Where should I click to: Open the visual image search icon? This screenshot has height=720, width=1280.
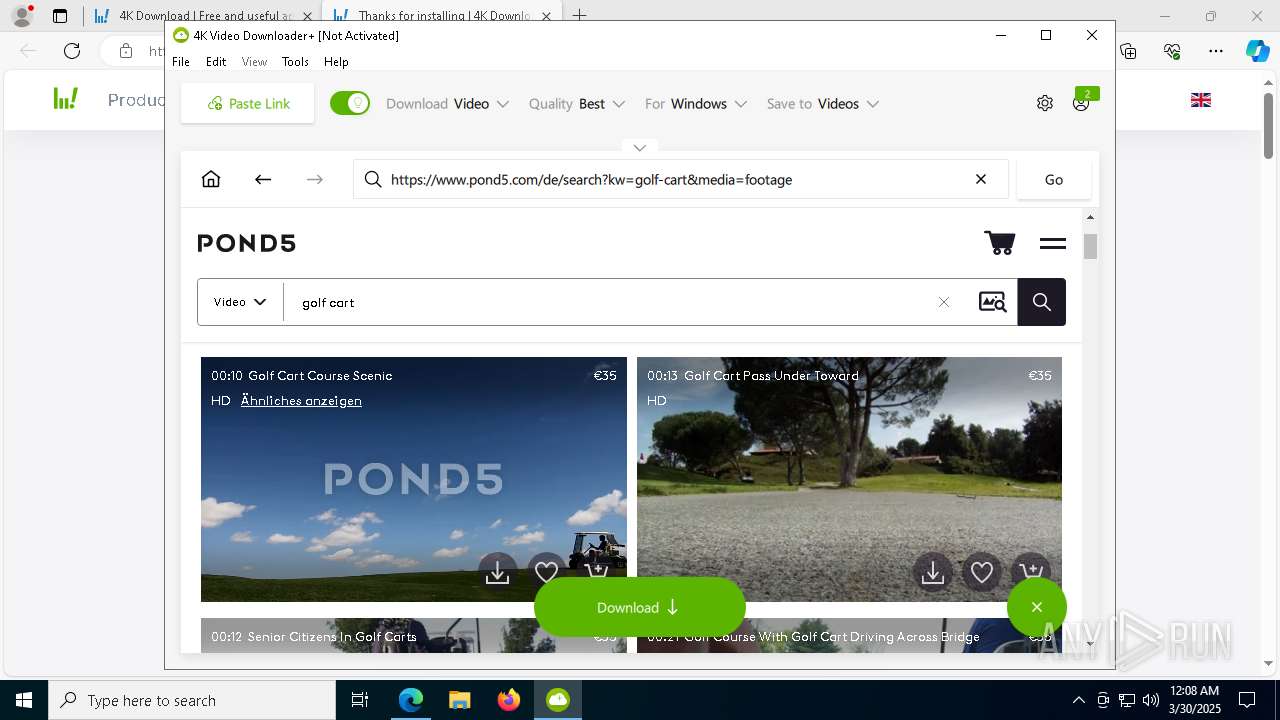click(x=992, y=302)
